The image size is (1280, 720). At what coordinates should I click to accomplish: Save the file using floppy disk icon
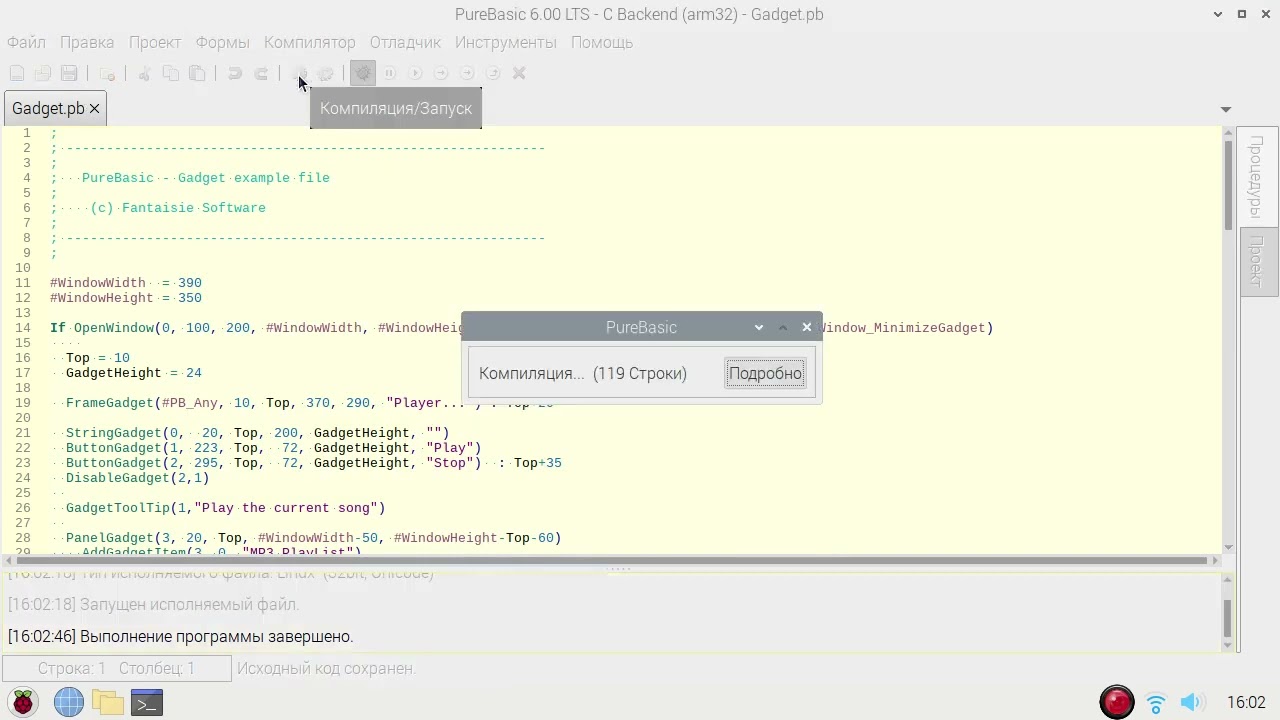[x=69, y=73]
